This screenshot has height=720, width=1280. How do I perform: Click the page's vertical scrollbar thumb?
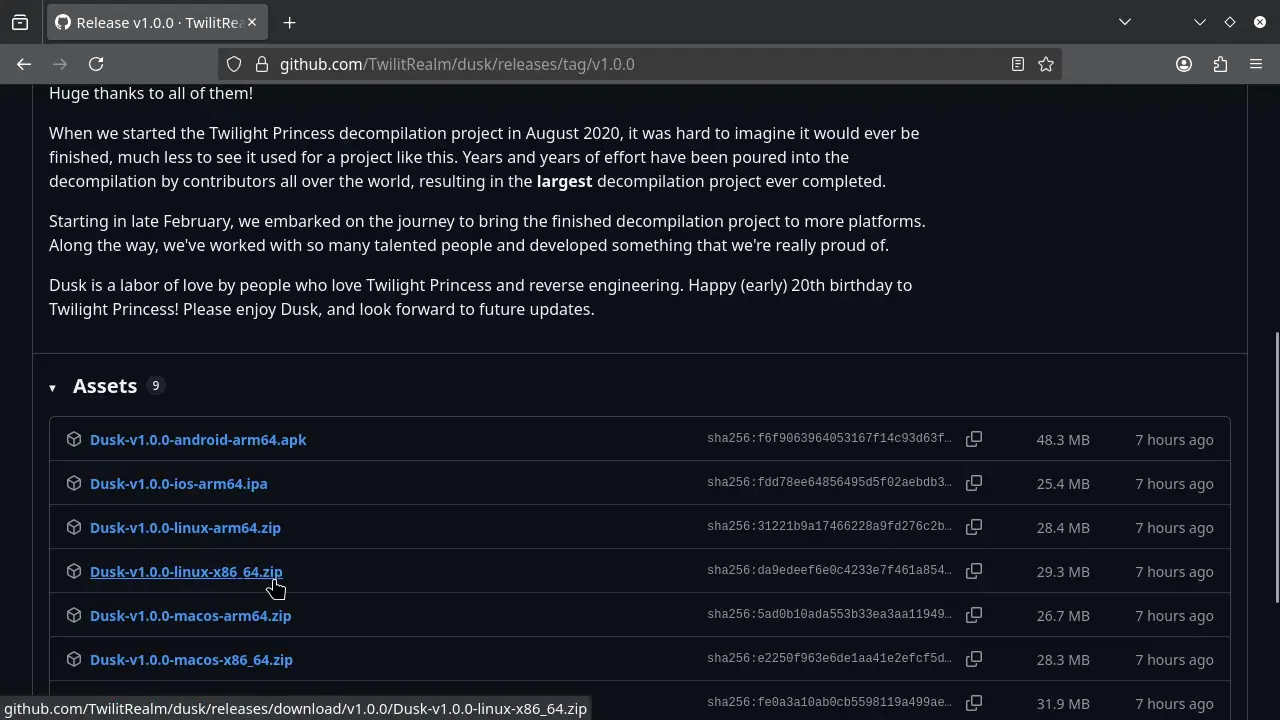(x=1275, y=466)
